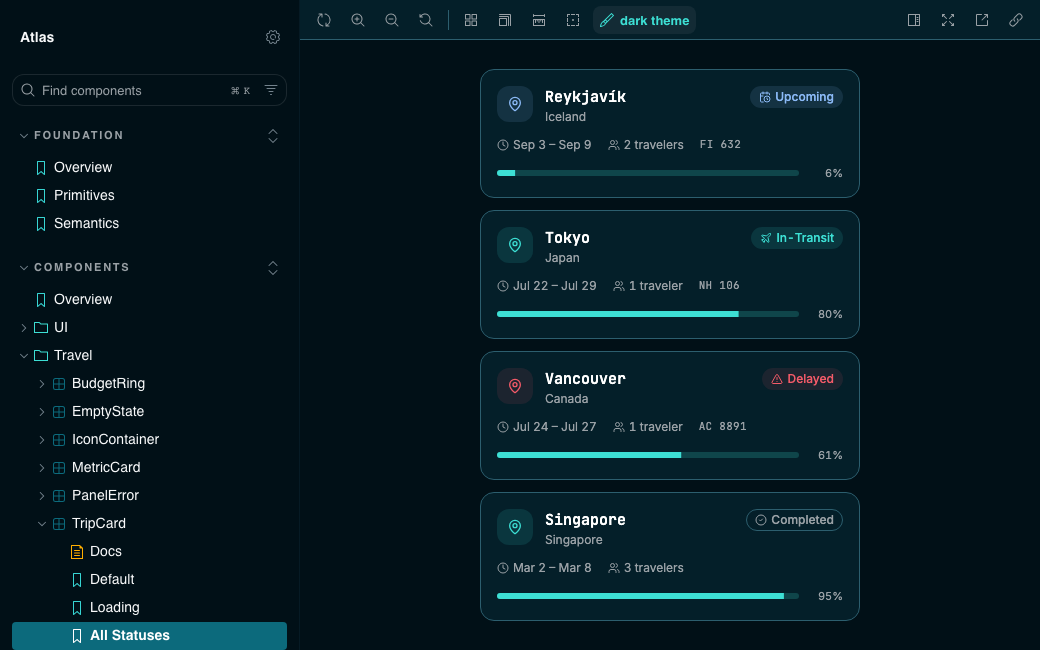Viewport: 1040px width, 650px height.
Task: Enter fullscreen mode in toolbar
Action: 948,21
